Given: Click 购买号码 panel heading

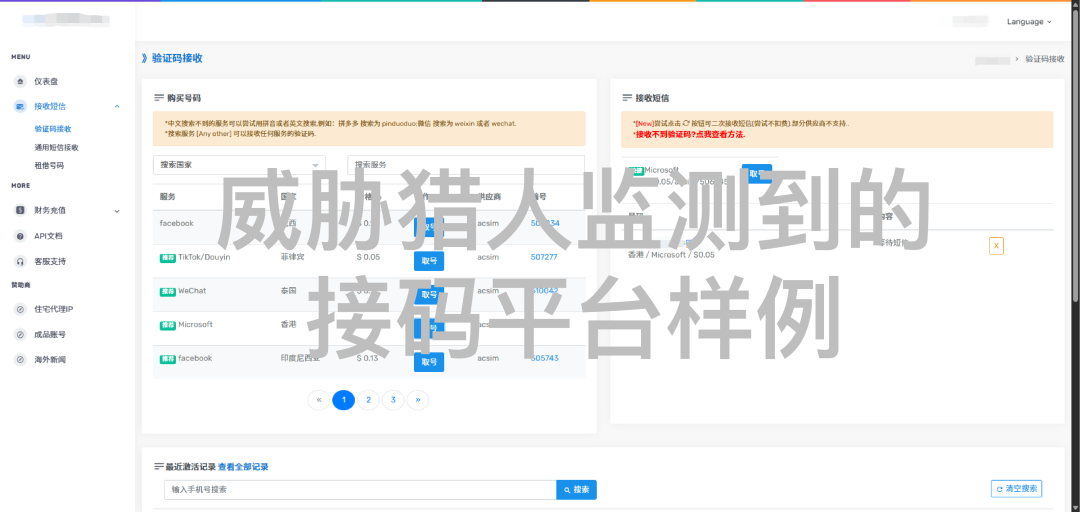Looking at the screenshot, I should pos(184,98).
